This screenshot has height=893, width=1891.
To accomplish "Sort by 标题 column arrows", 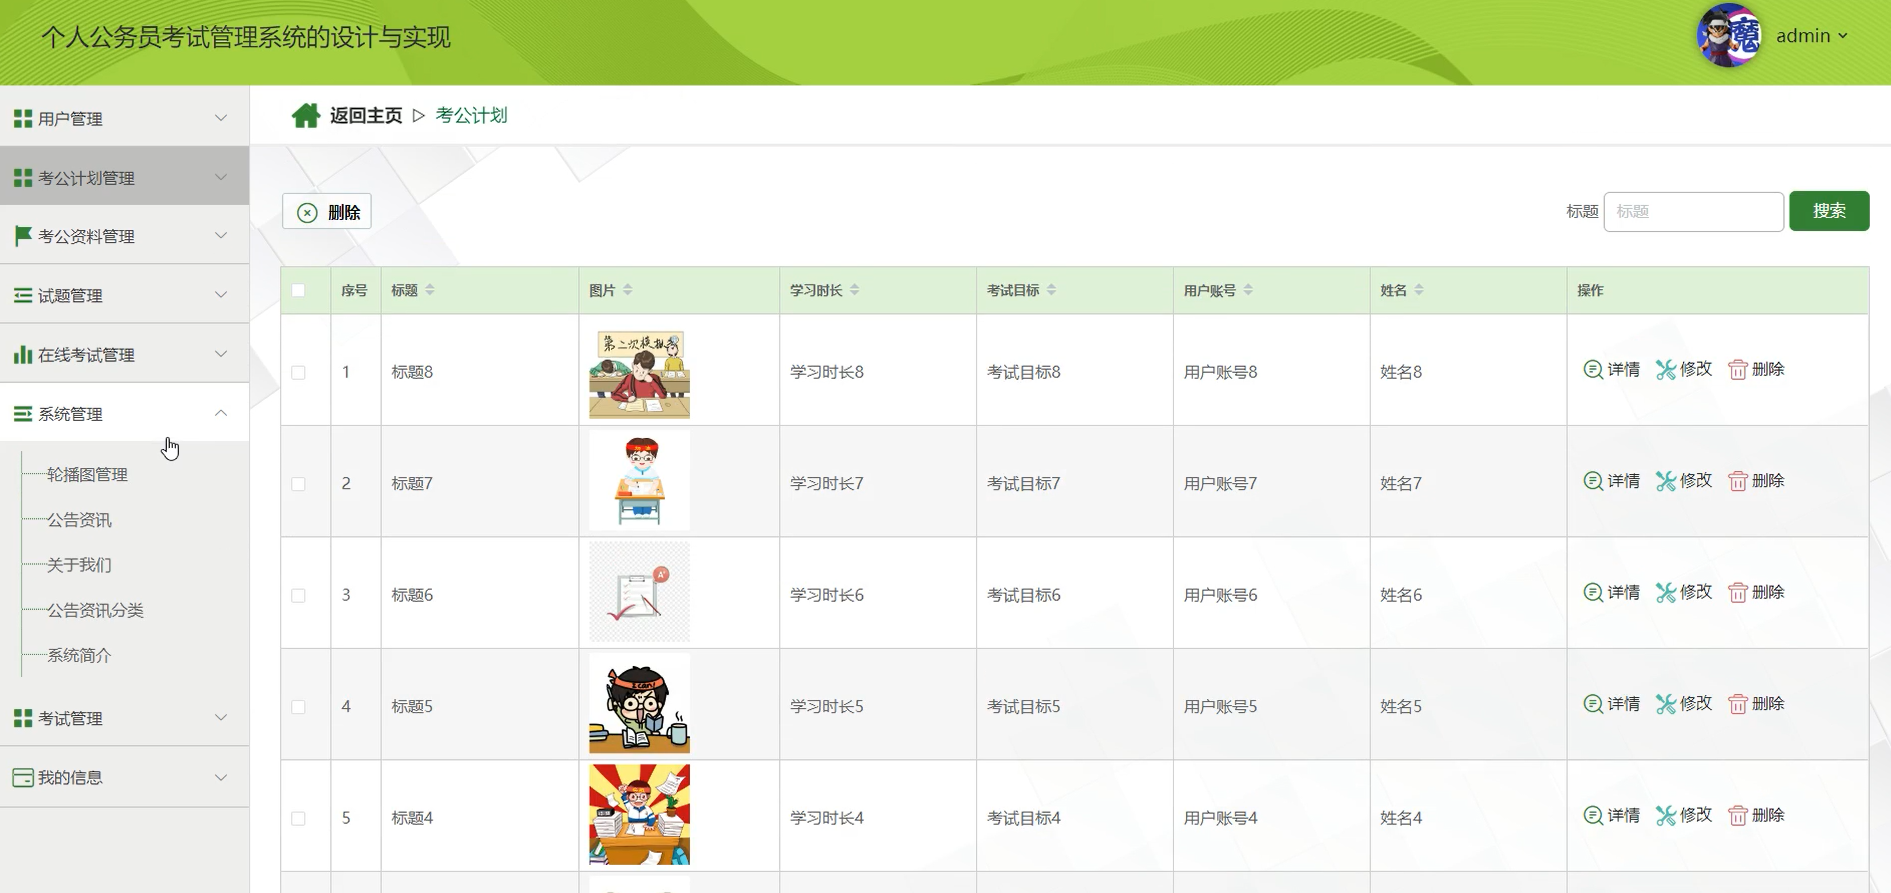I will [430, 290].
